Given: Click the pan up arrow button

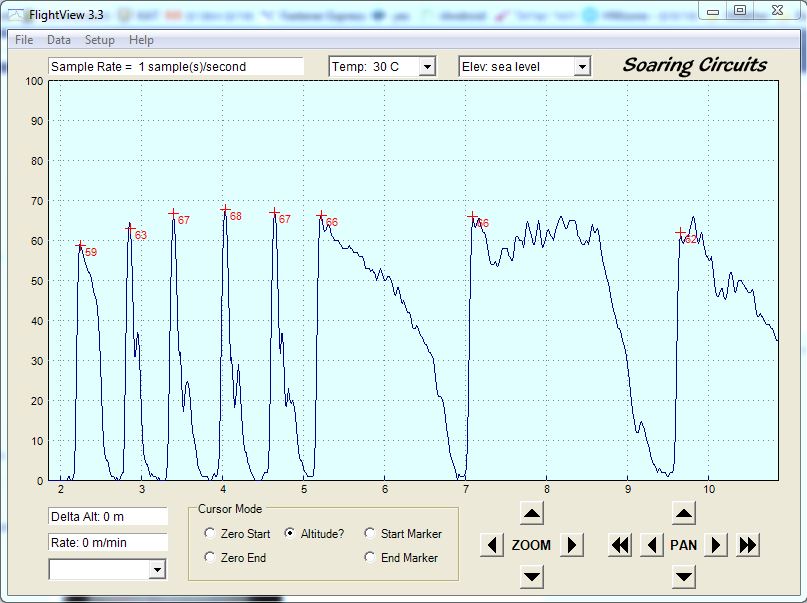Looking at the screenshot, I should pyautogui.click(x=684, y=513).
